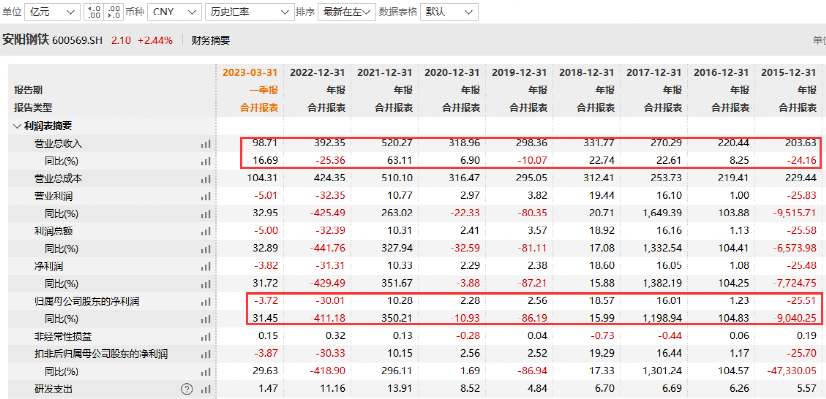The height and width of the screenshot is (399, 826).
Task: Click the 安阳钢铁 stock name
Action: (x=26, y=40)
